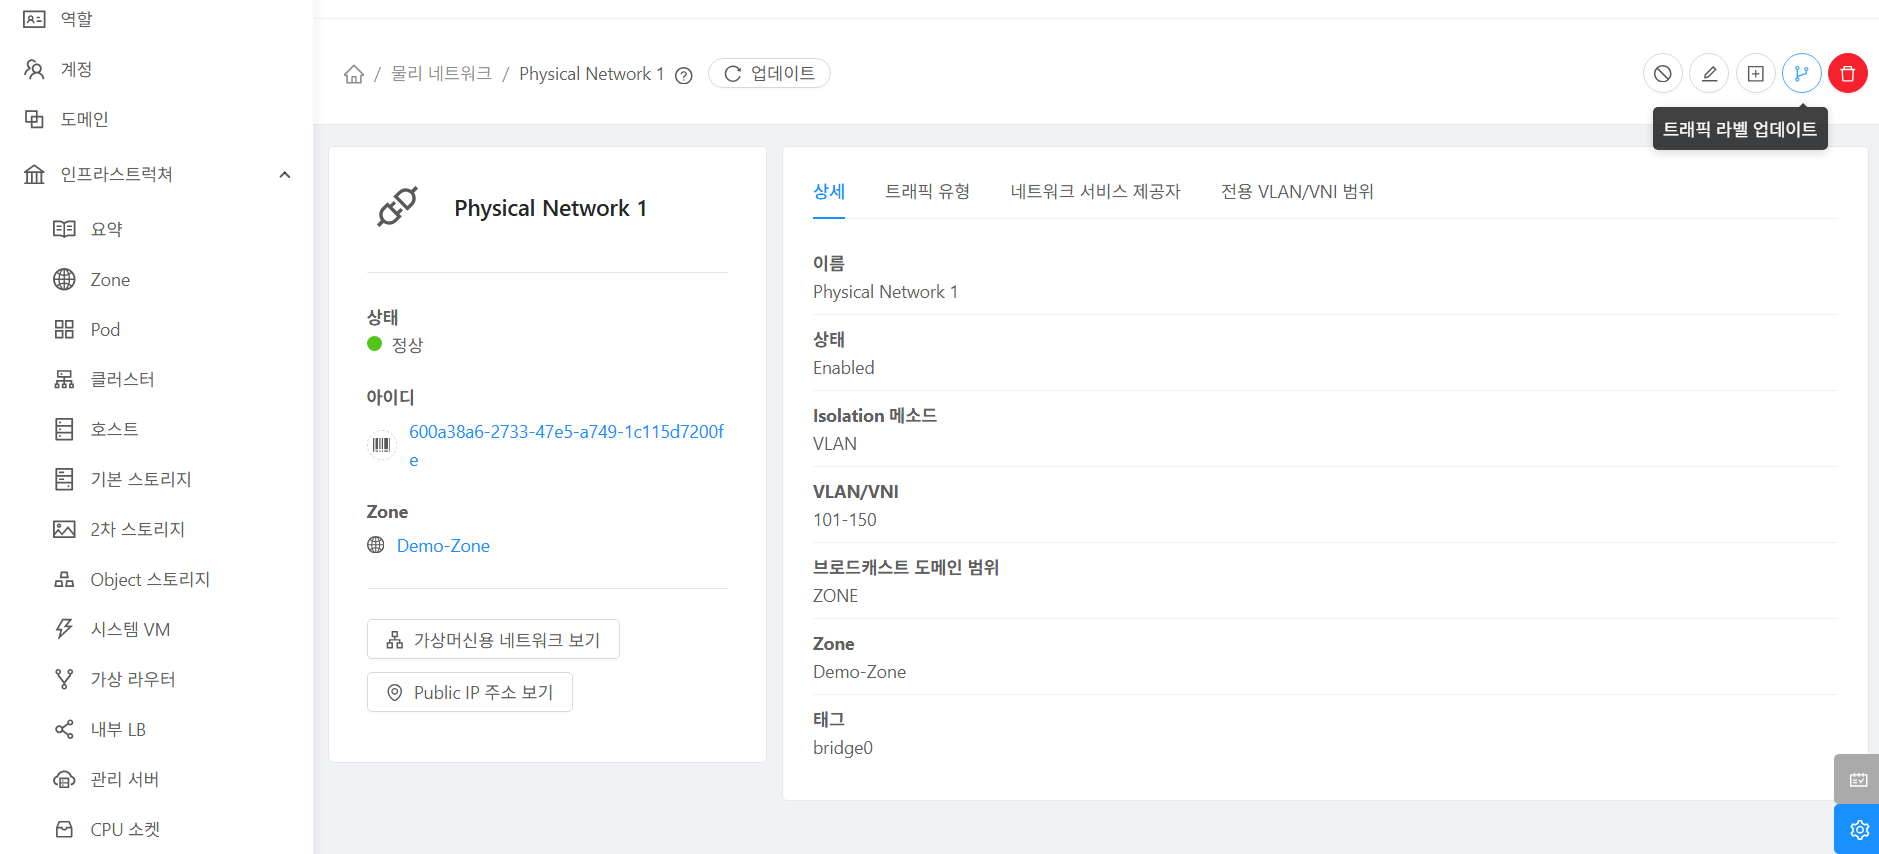Click the 업데이트 refresh button
Viewport: 1879px width, 854px height.
point(769,74)
